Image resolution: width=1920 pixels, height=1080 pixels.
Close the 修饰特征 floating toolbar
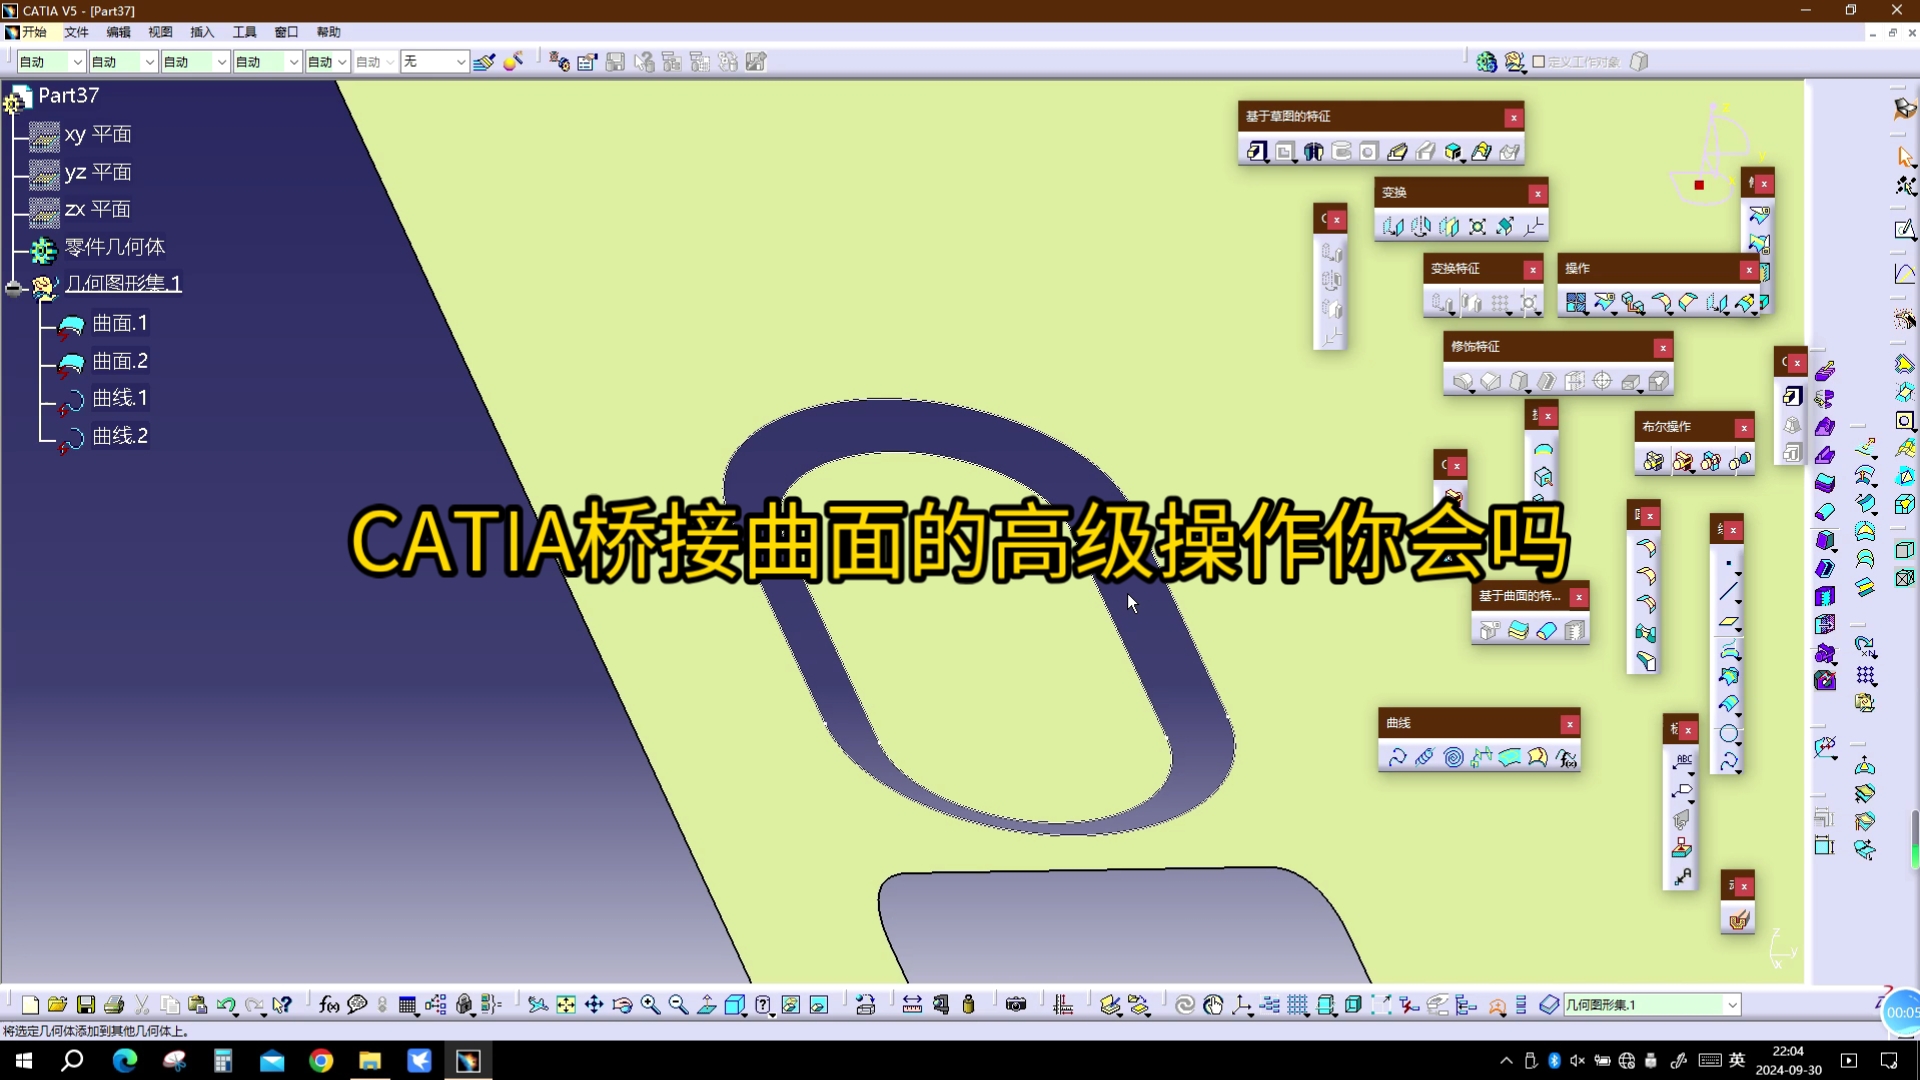(x=1663, y=347)
